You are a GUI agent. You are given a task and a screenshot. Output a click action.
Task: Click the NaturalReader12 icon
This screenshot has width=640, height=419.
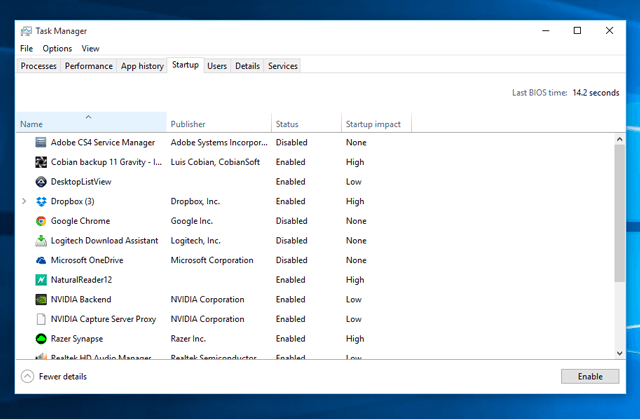click(x=41, y=280)
